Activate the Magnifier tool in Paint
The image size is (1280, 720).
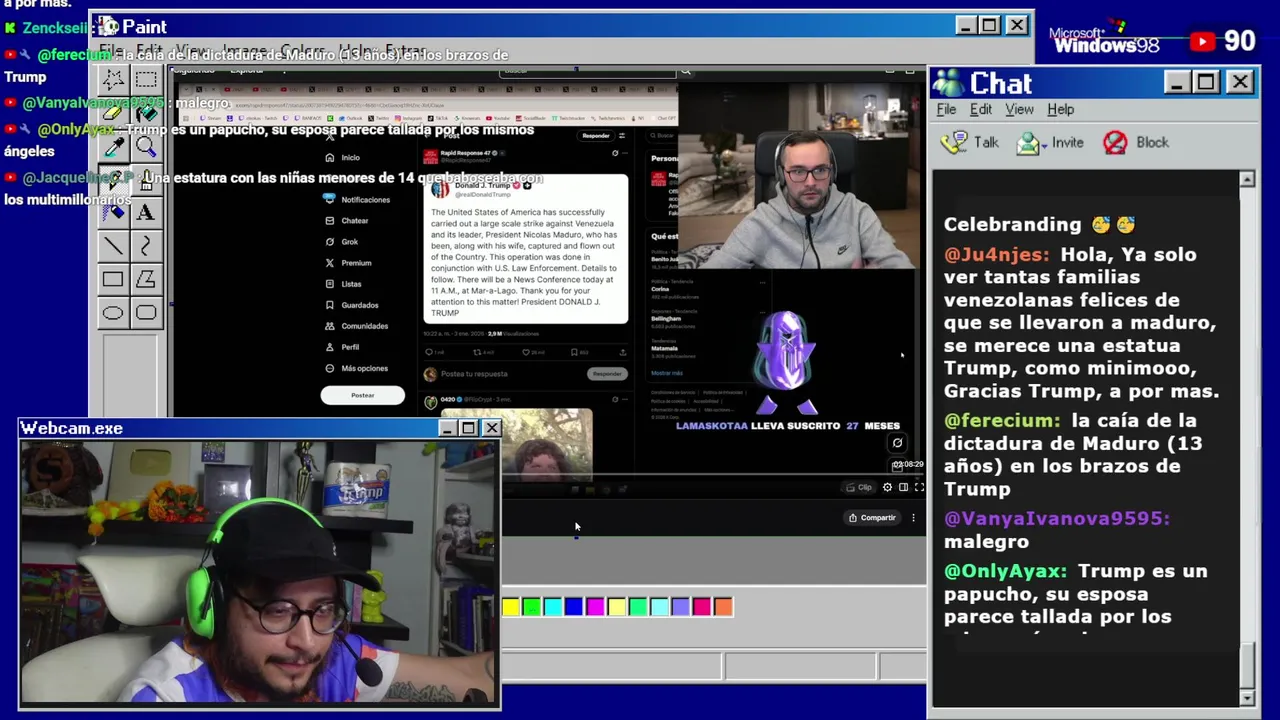(x=146, y=147)
